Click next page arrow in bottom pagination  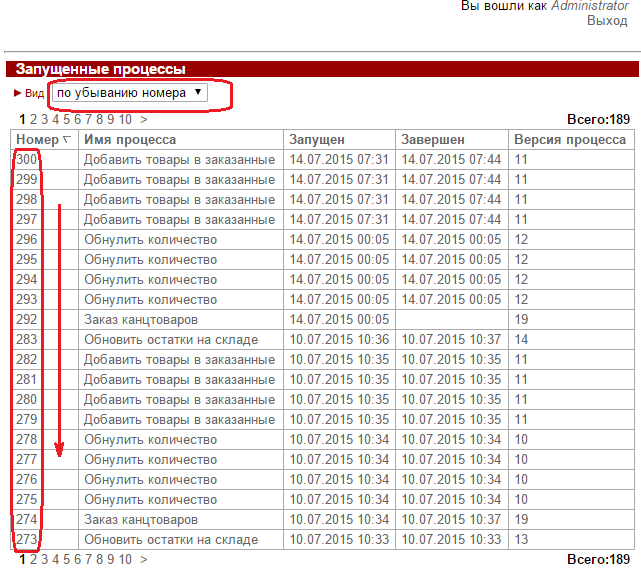tap(143, 559)
